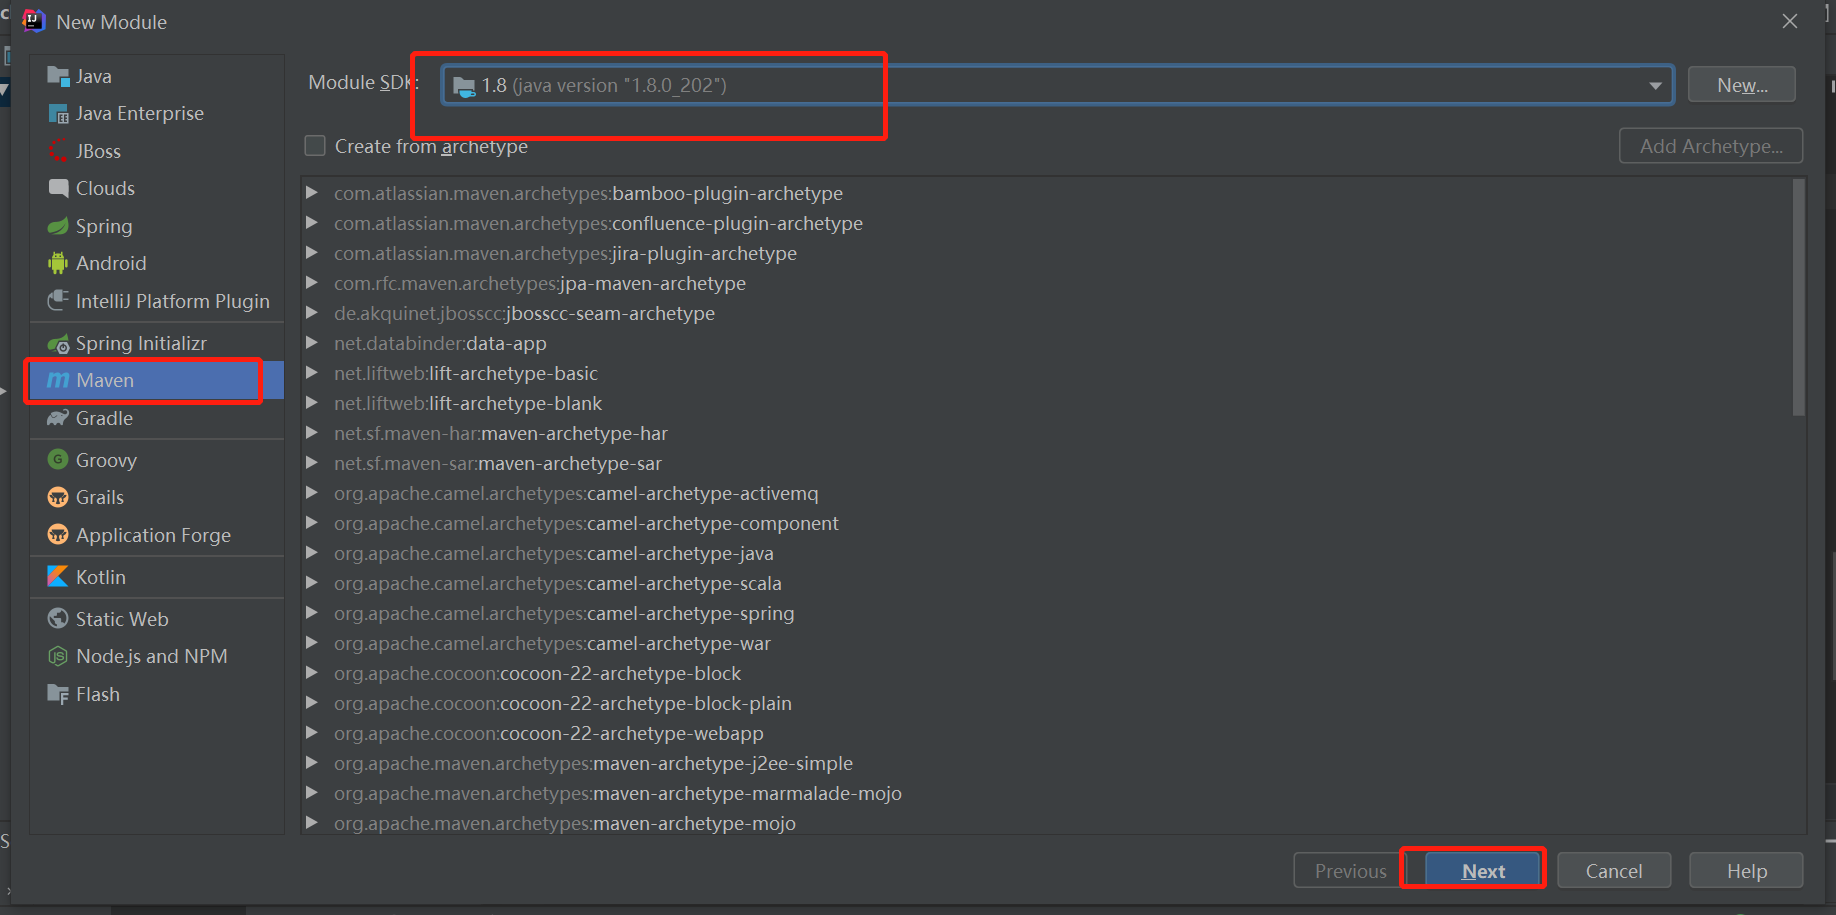Click the Node.js and NPM icon

click(58, 656)
